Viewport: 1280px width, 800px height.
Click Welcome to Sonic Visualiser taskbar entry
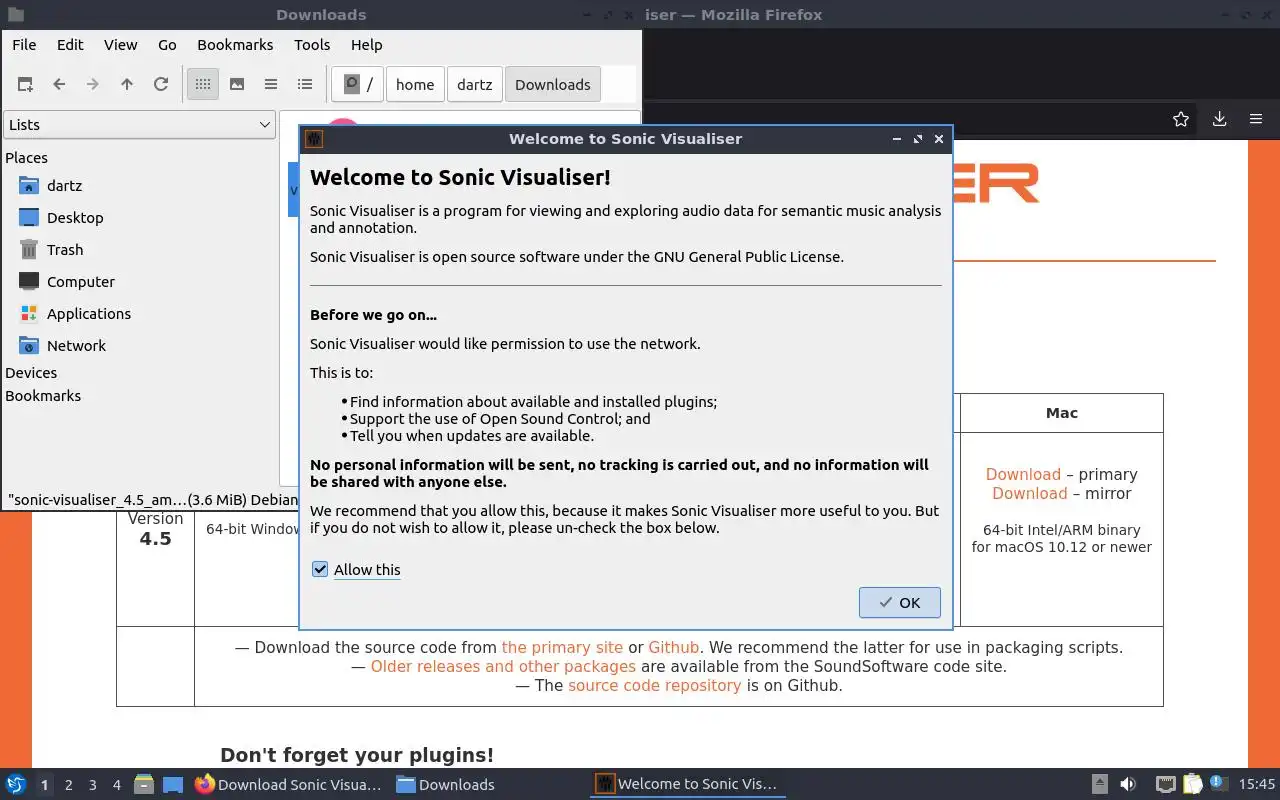(687, 784)
